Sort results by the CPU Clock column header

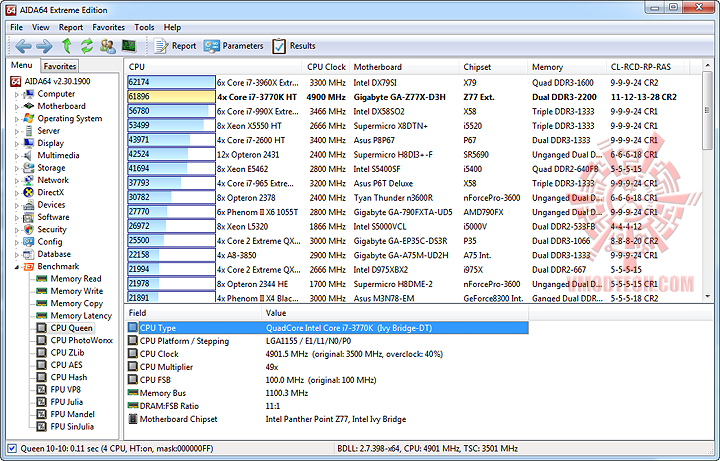(326, 67)
